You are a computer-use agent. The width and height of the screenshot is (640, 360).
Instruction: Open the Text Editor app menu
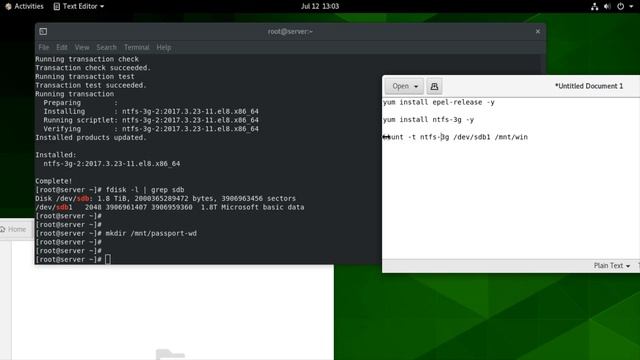tap(79, 6)
